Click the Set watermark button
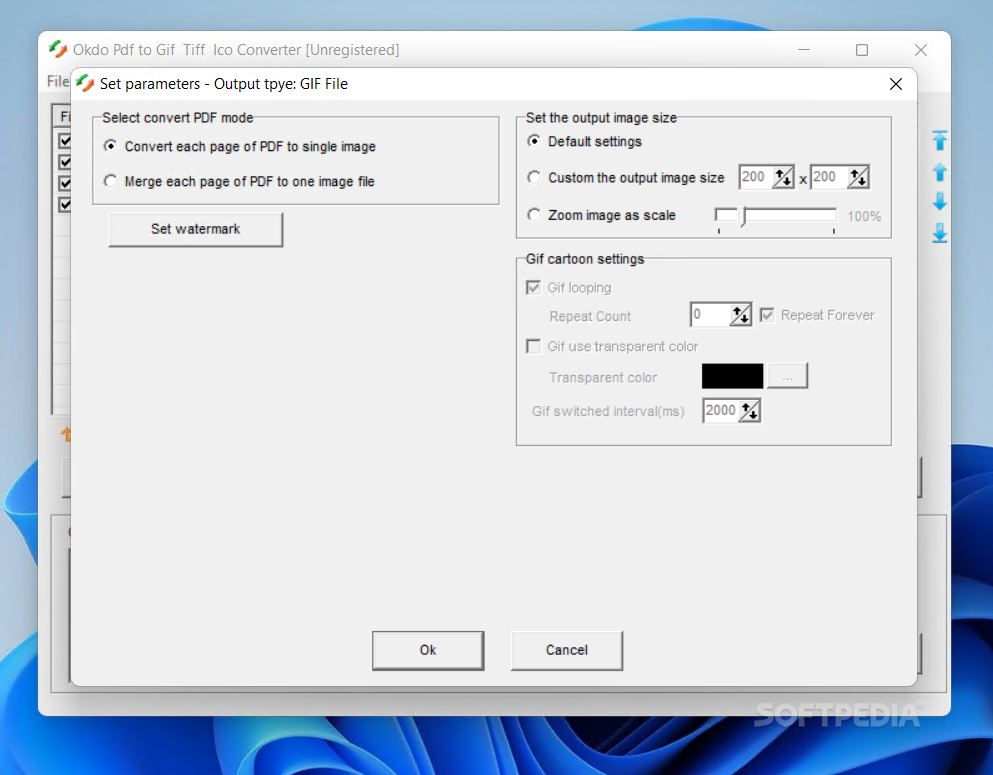Image resolution: width=993 pixels, height=775 pixels. [196, 229]
